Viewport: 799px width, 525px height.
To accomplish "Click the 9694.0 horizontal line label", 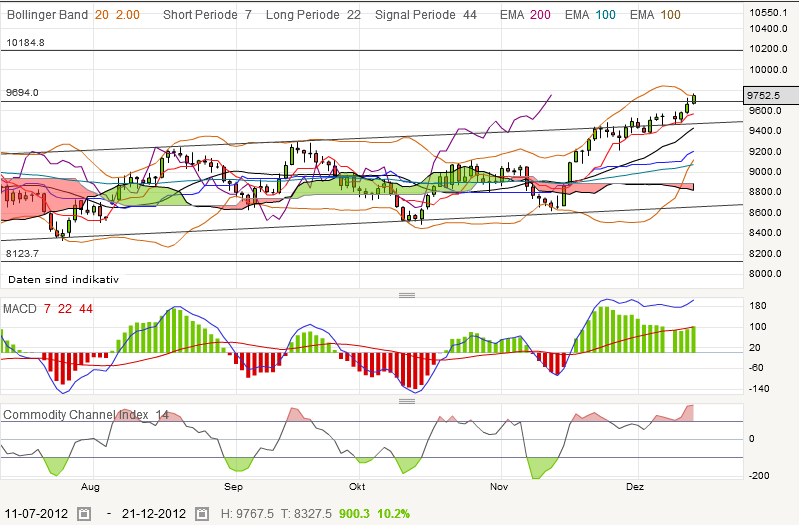I will (22, 93).
